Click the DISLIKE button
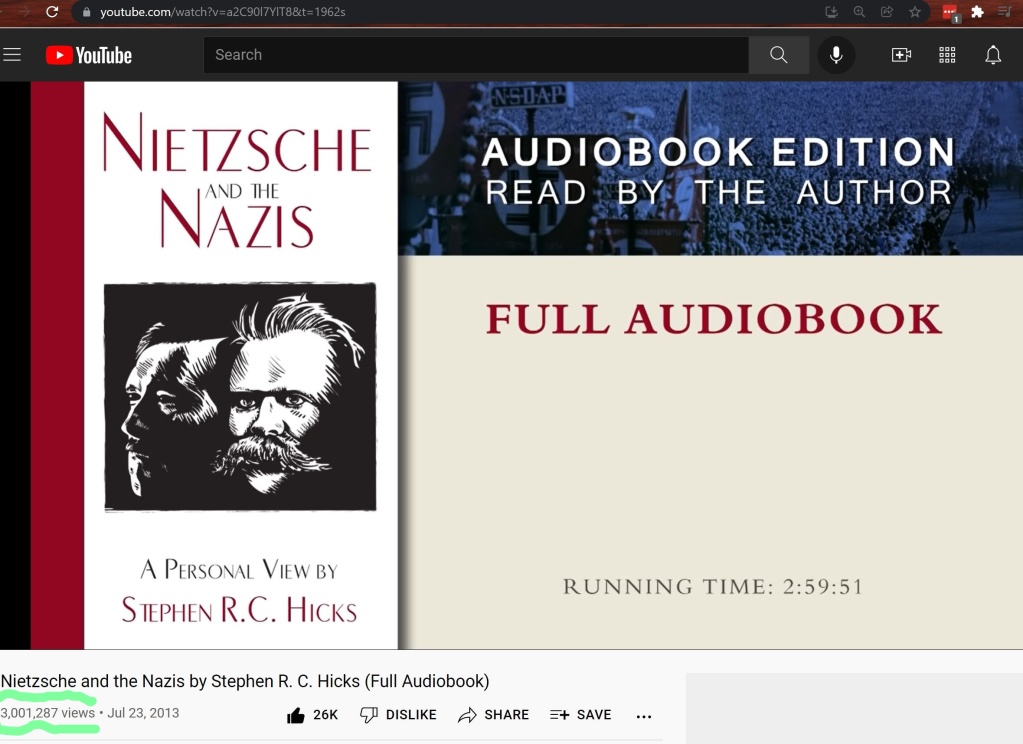Viewport: 1023px width, 744px height. point(398,715)
